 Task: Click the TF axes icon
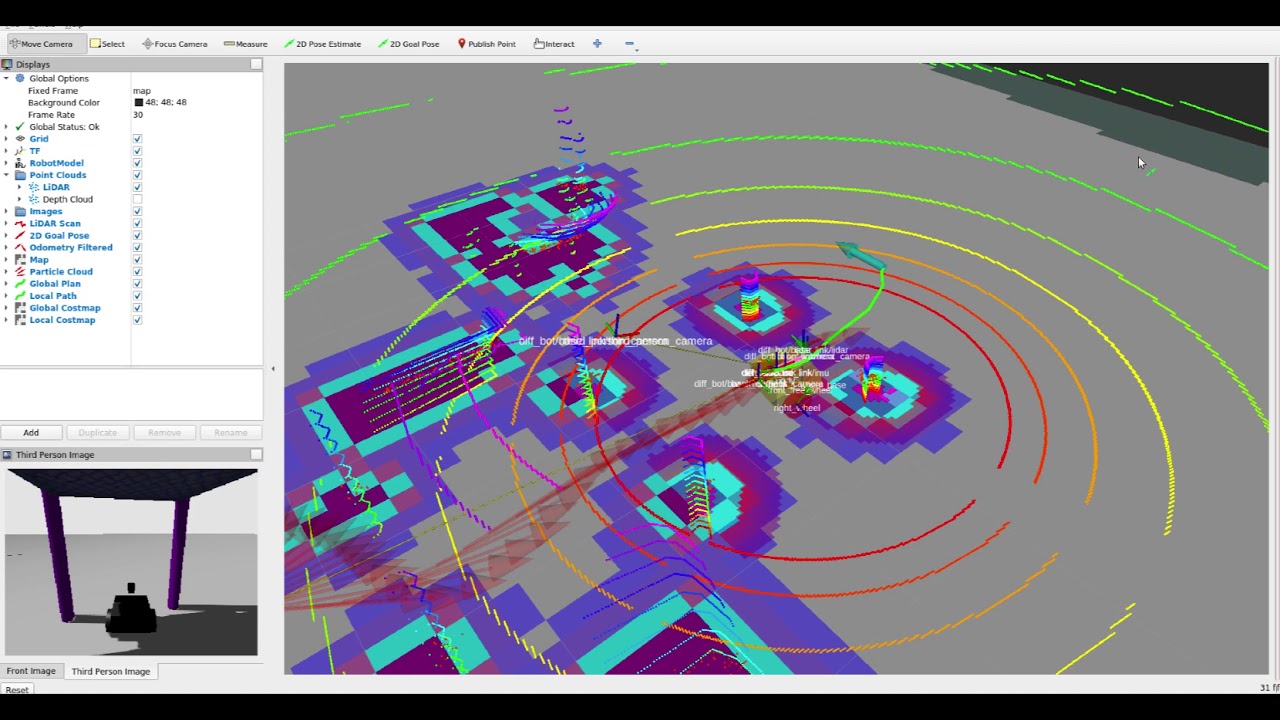[20, 151]
